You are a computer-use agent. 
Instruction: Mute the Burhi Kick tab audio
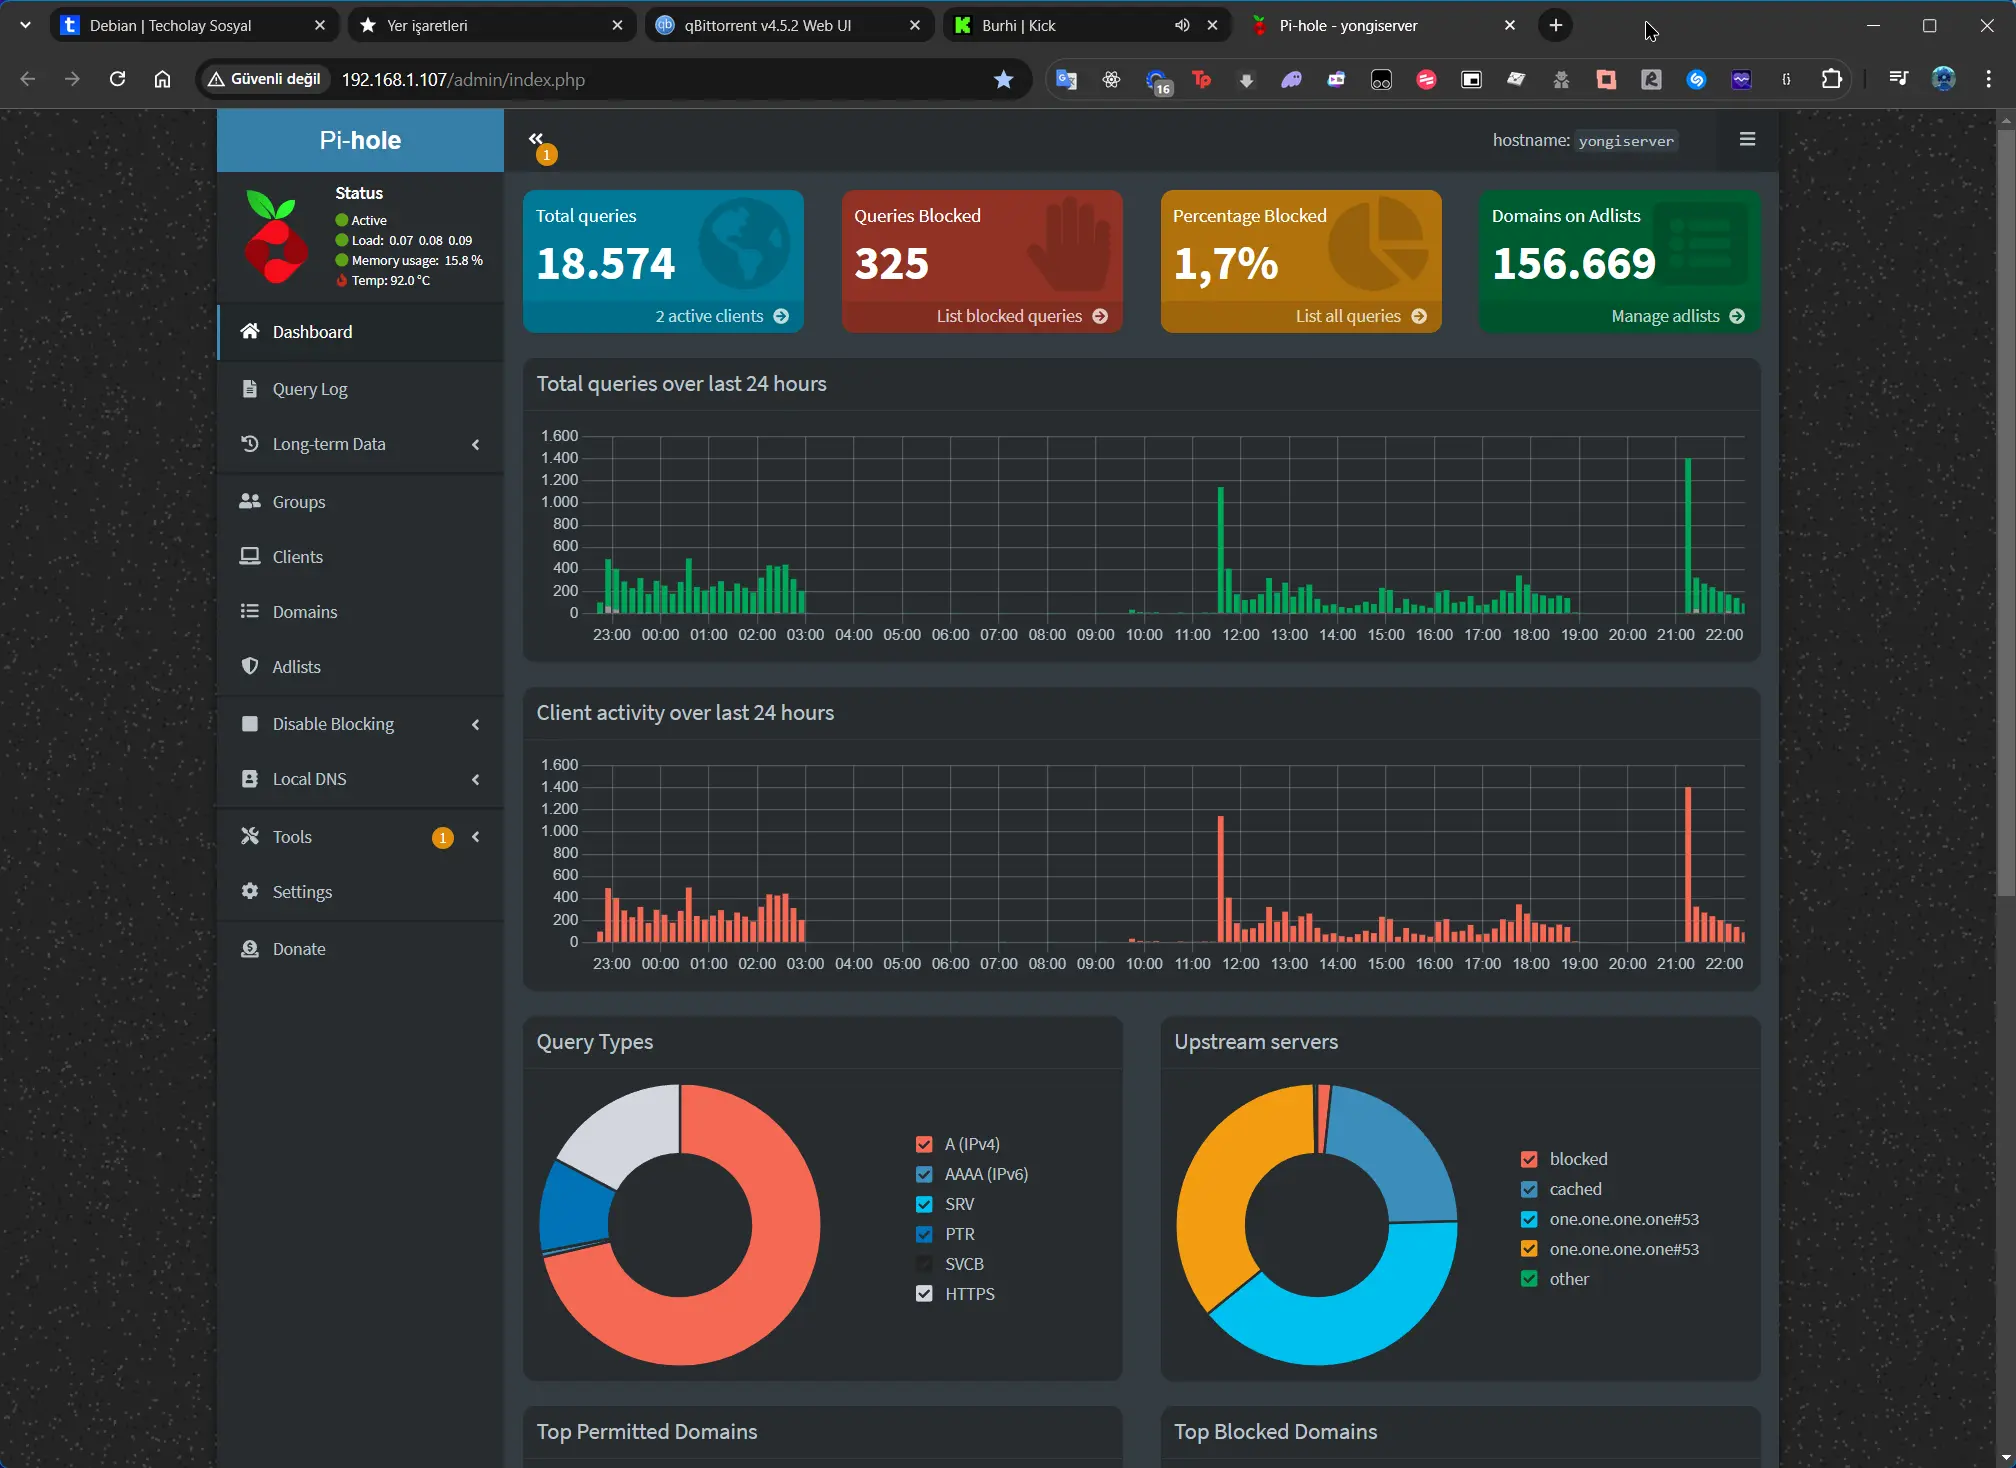coord(1182,25)
